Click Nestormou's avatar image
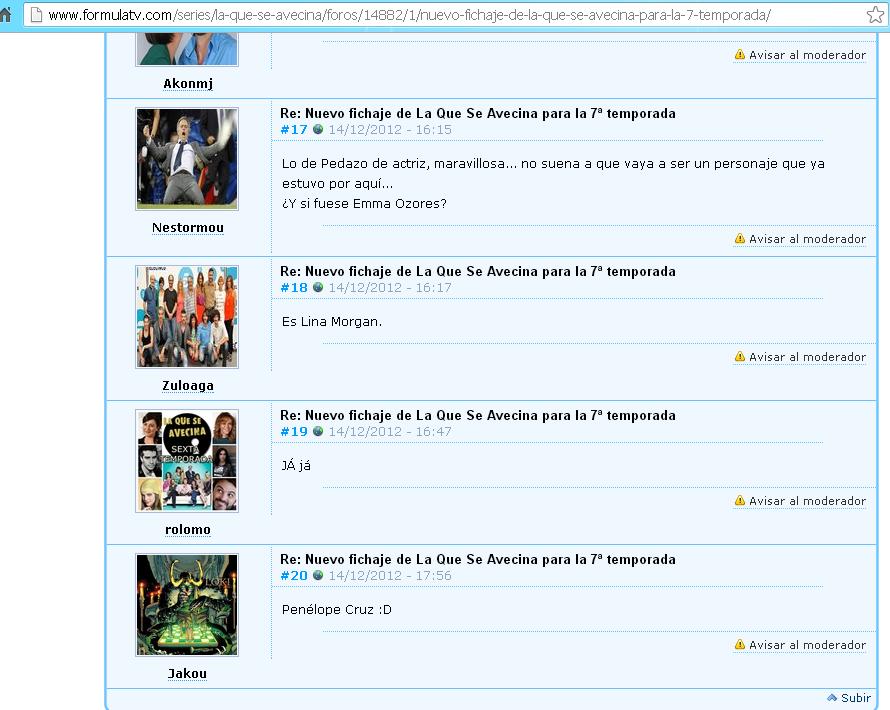The width and height of the screenshot is (890, 710). (187, 159)
